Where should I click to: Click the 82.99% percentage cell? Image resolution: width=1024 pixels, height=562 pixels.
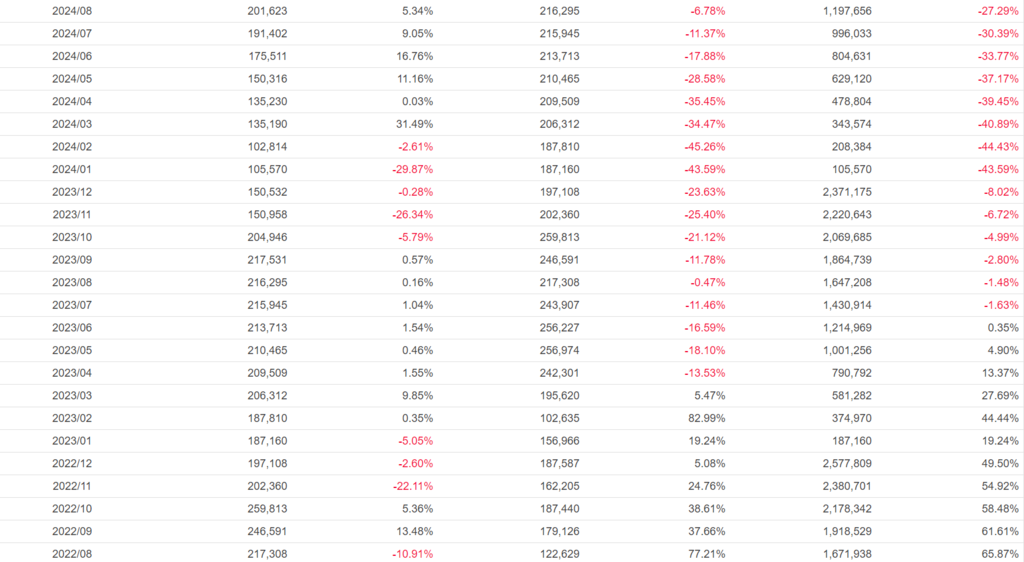[x=705, y=418]
